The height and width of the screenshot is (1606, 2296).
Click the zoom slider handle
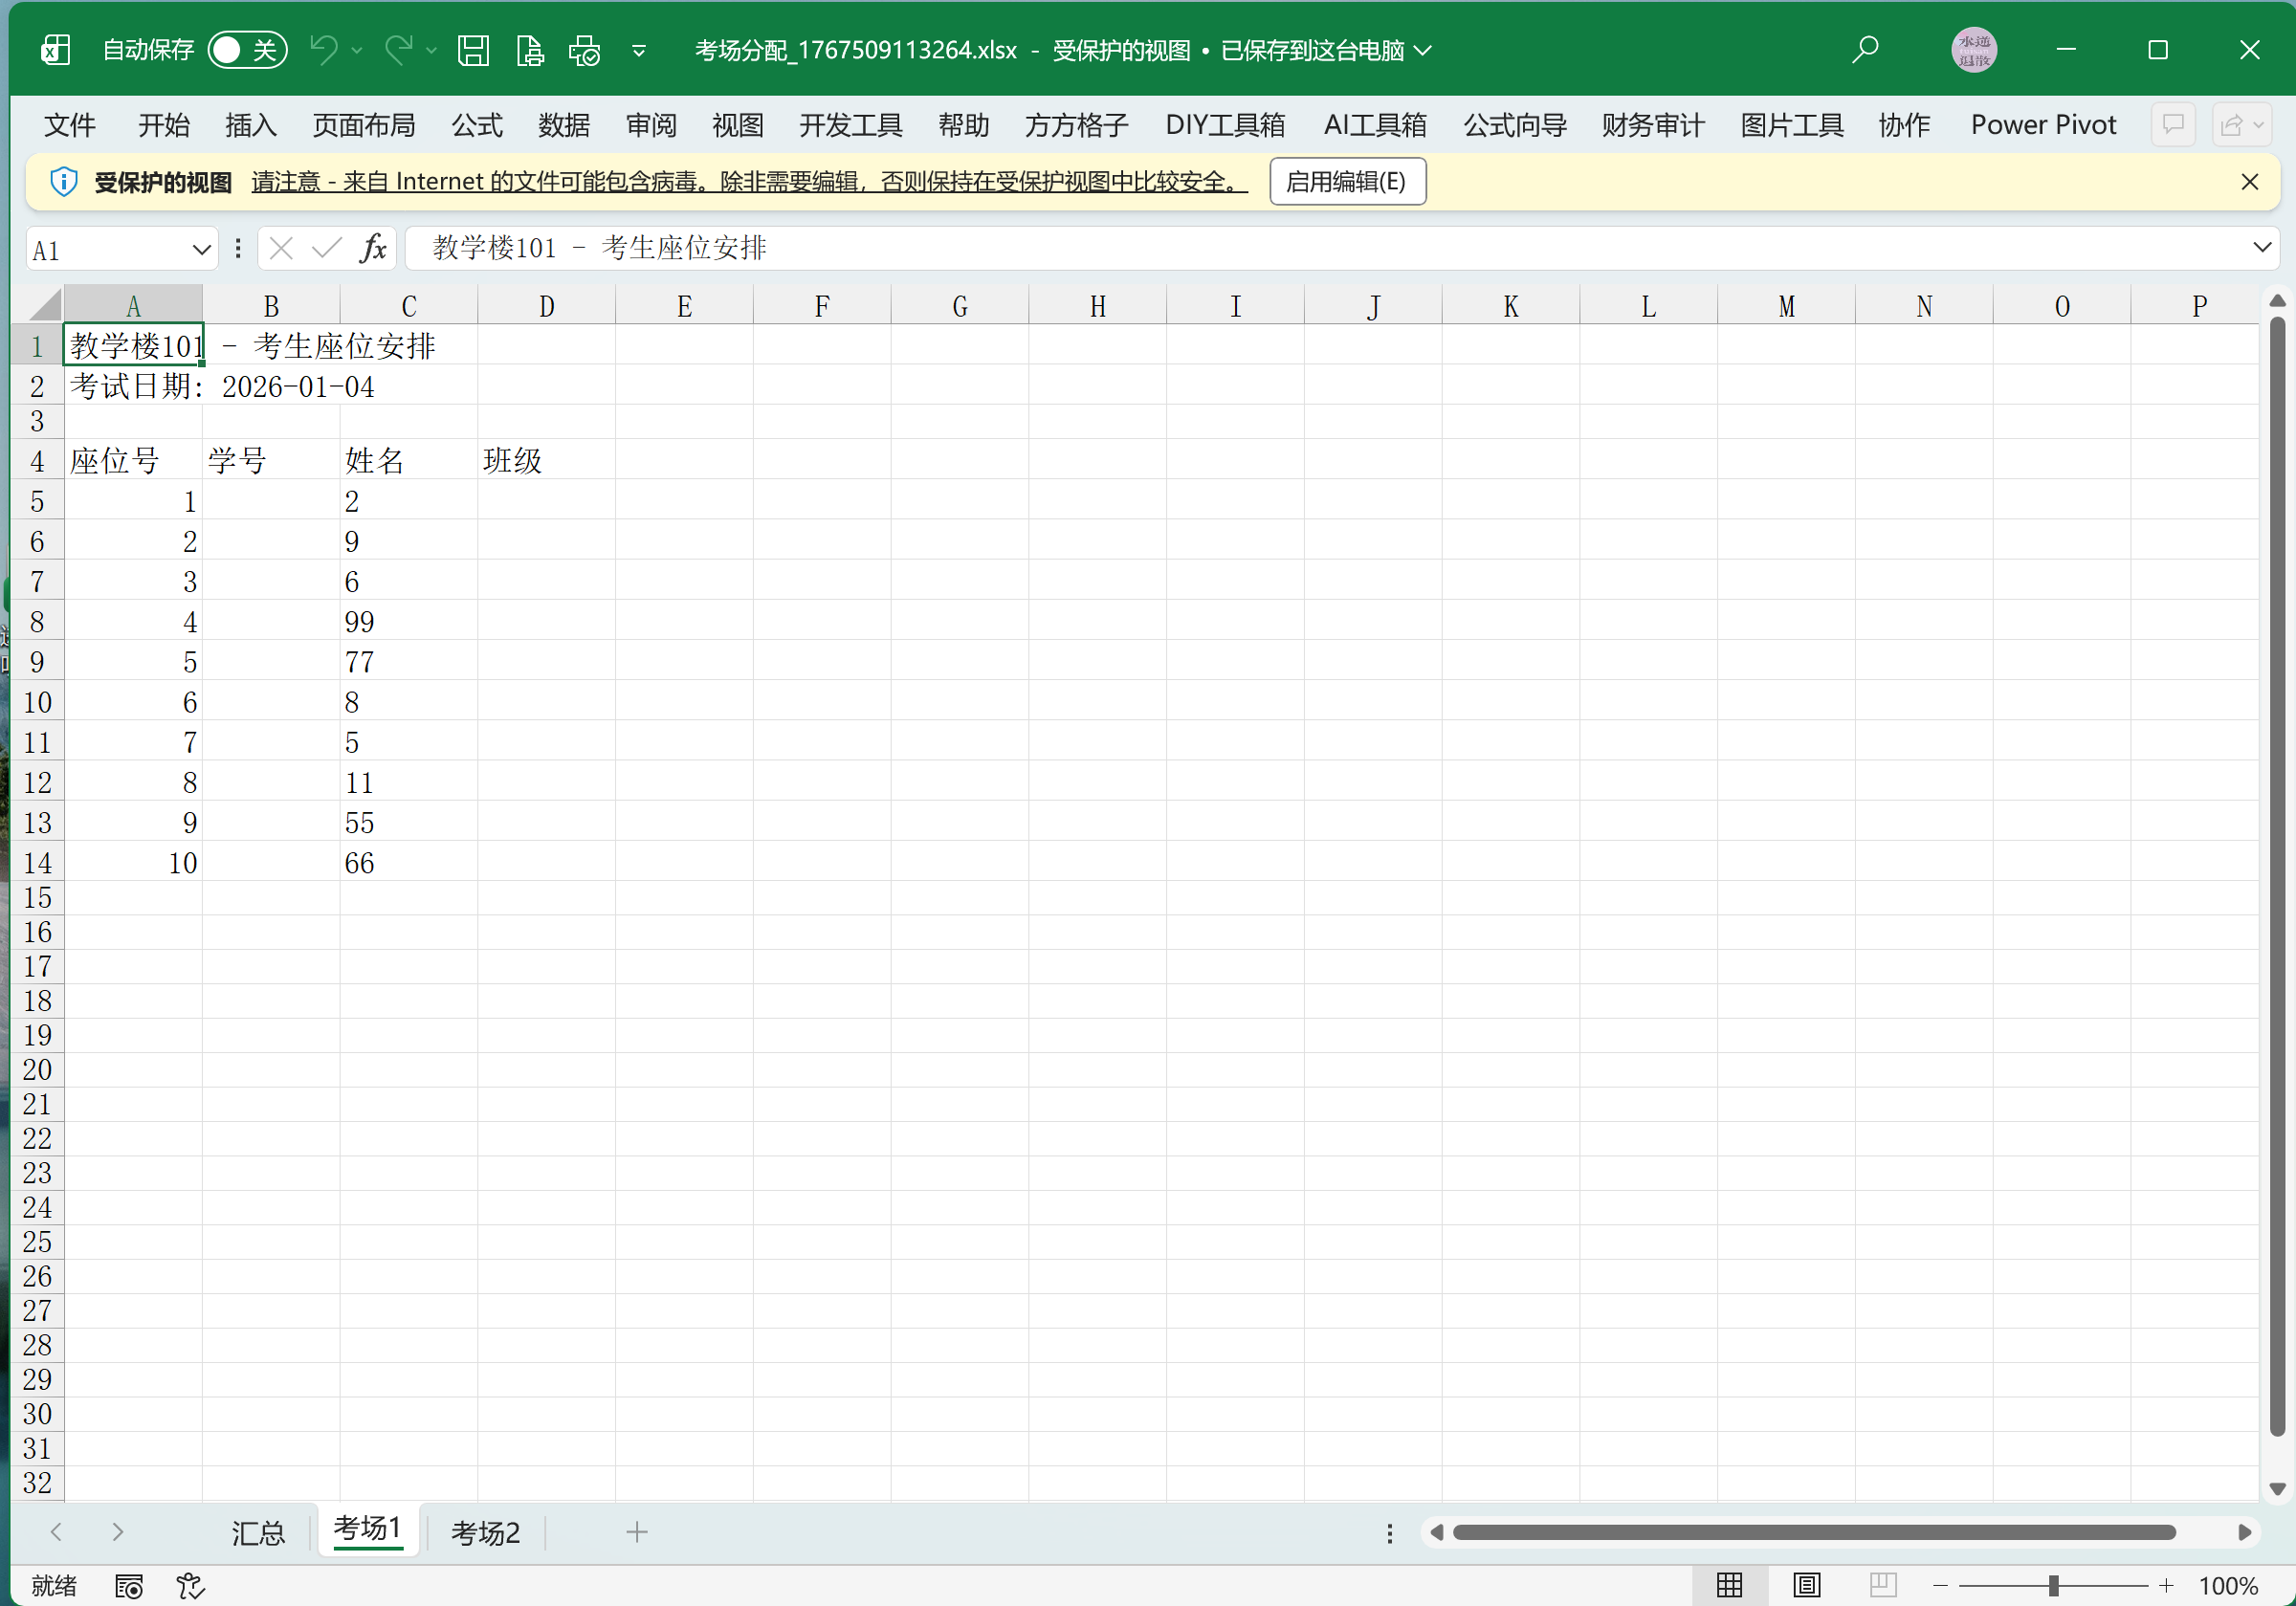(2053, 1585)
